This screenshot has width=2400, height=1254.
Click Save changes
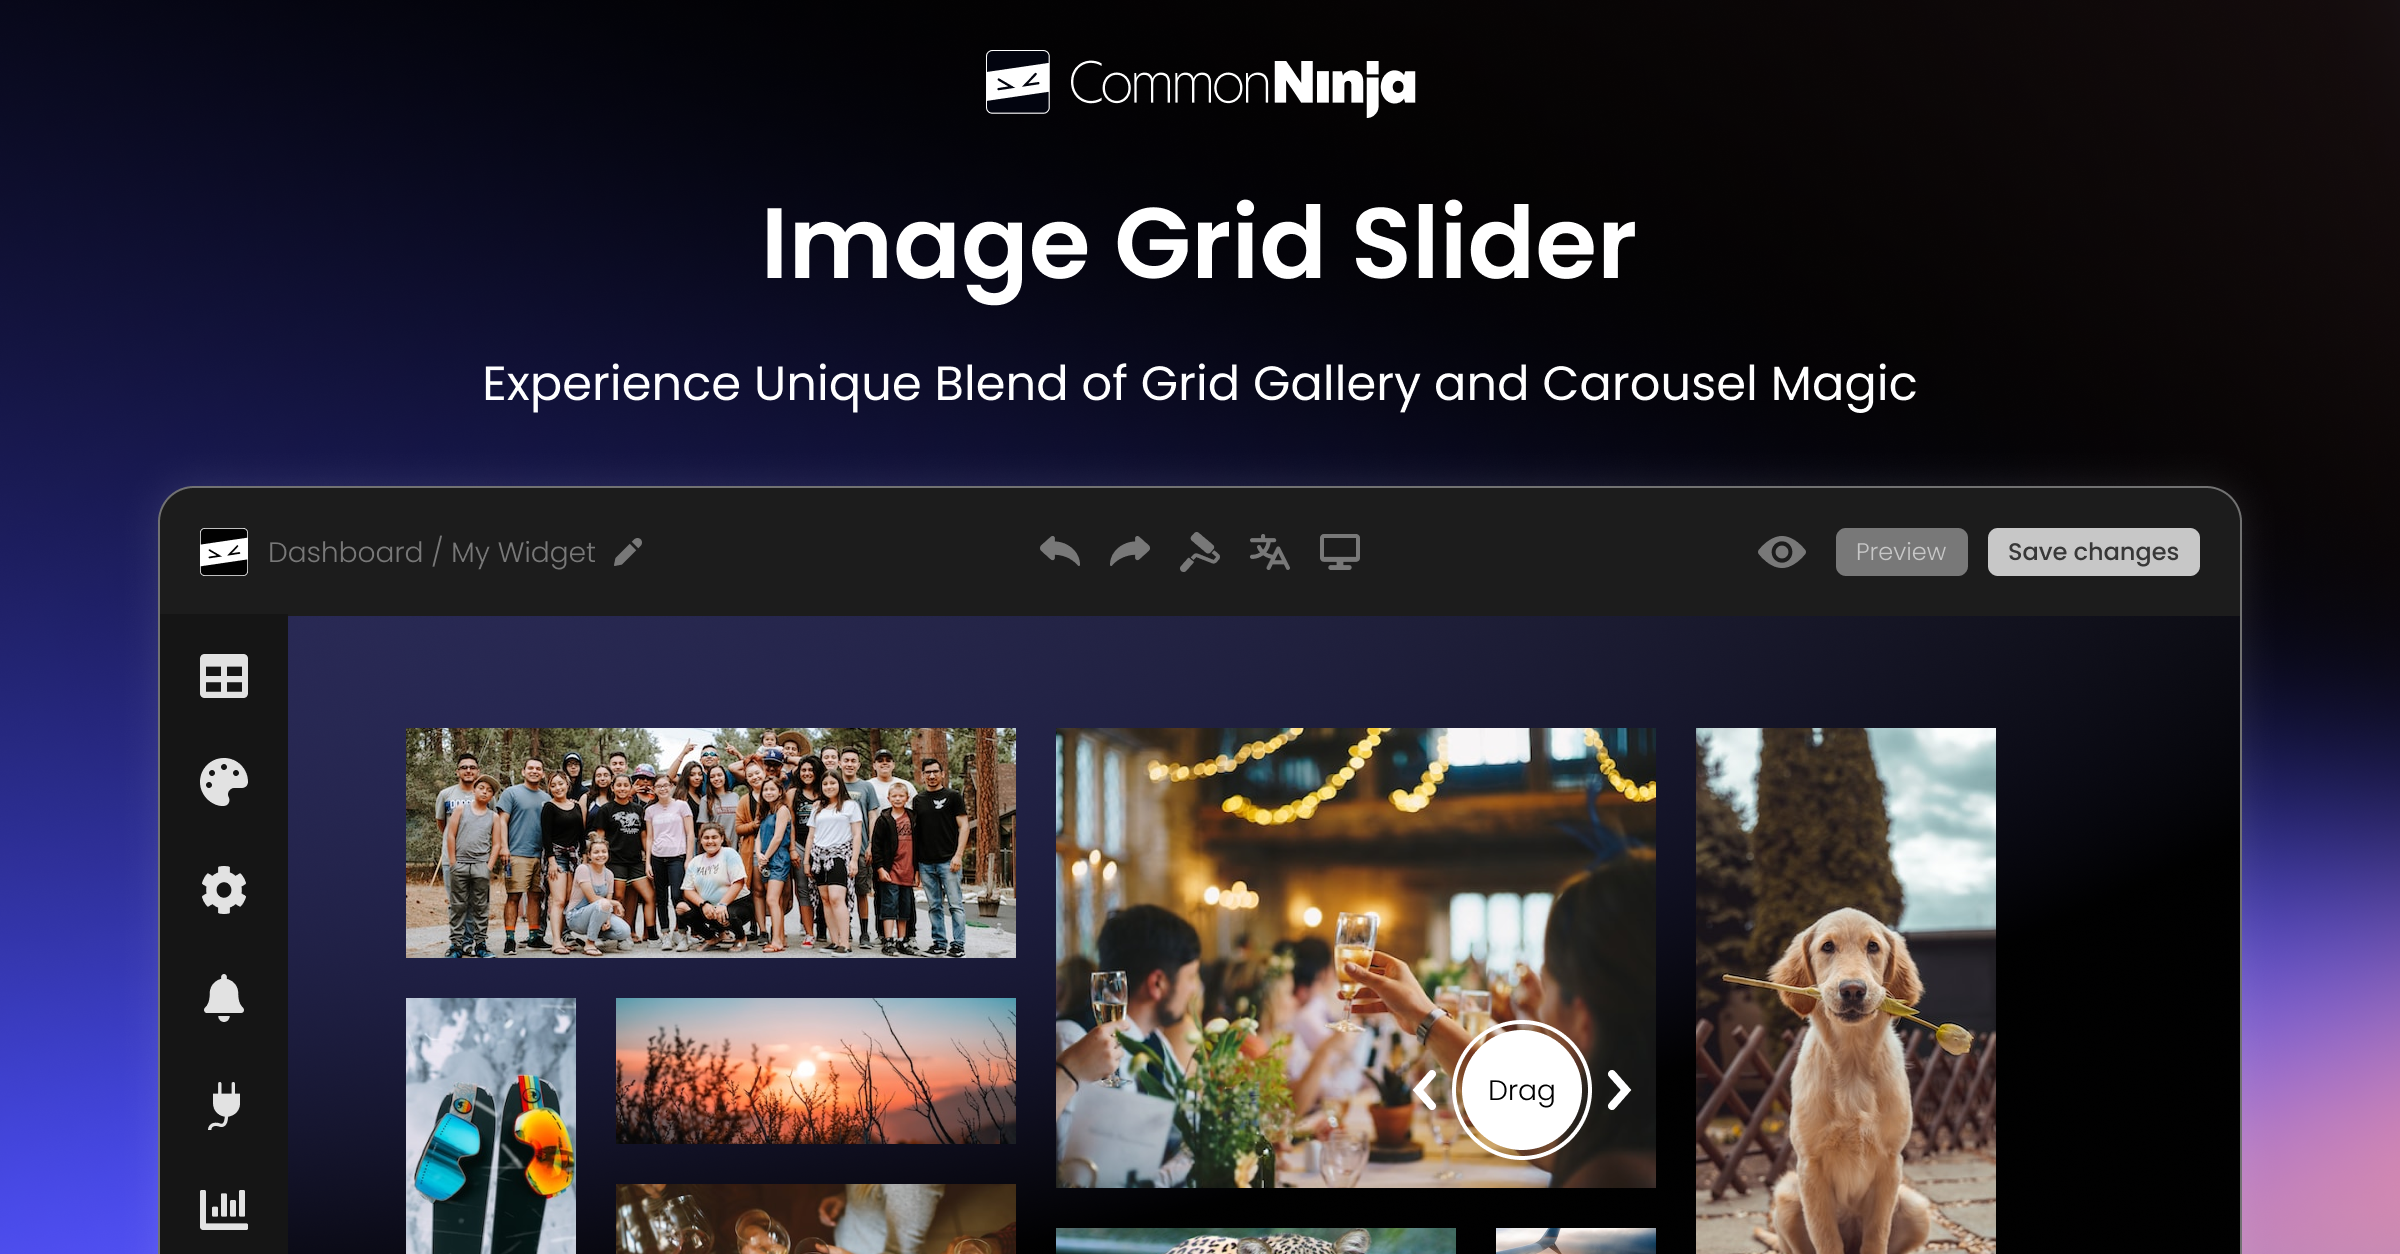pyautogui.click(x=2092, y=551)
